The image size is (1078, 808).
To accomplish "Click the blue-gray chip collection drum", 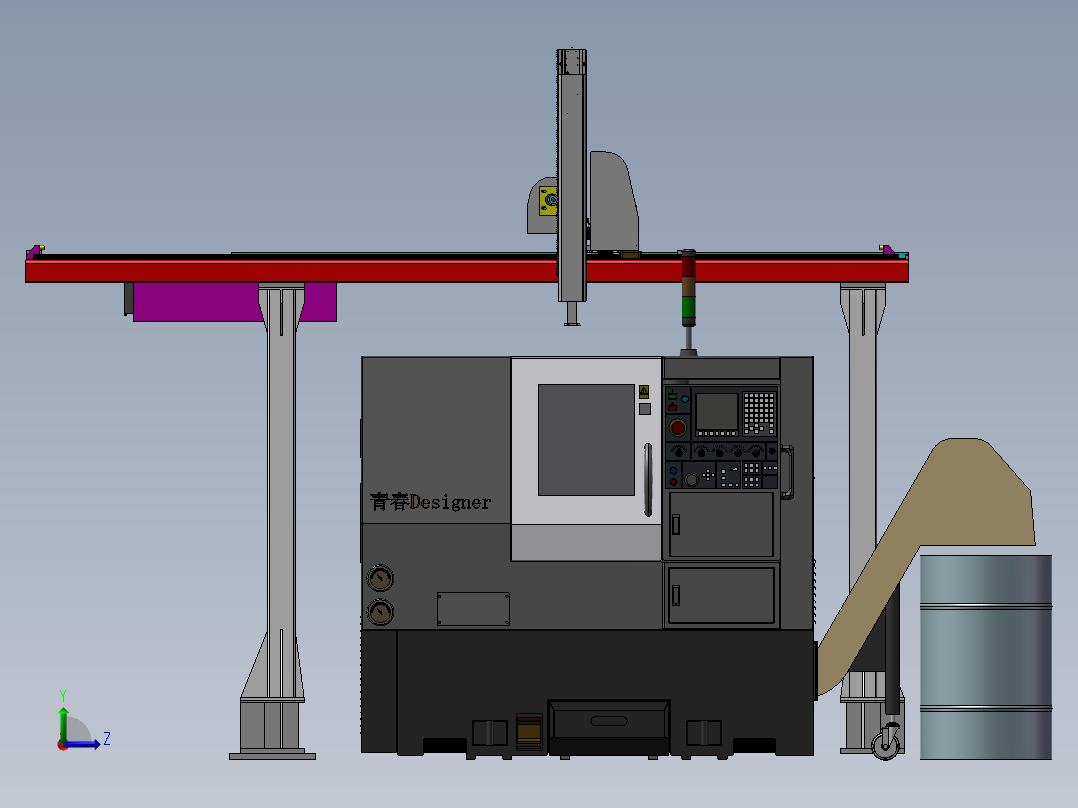I will coord(985,656).
